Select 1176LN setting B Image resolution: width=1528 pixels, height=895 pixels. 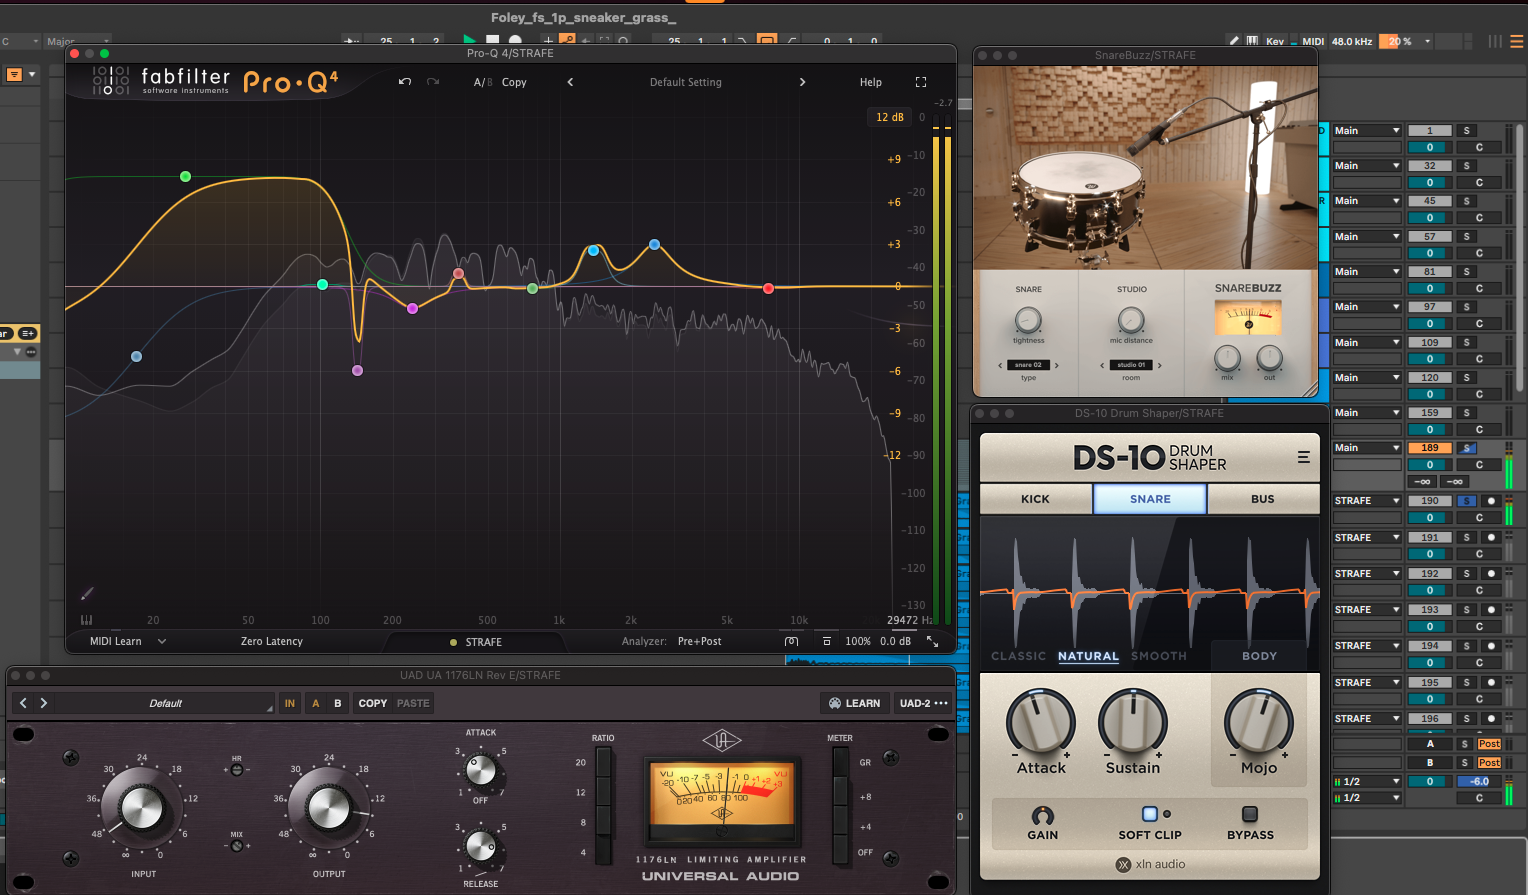click(x=338, y=703)
